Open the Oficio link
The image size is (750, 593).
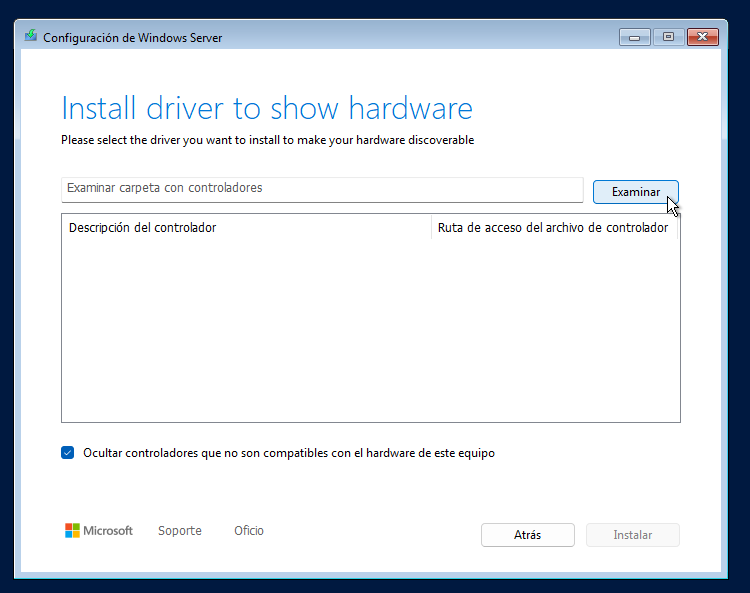[x=249, y=531]
